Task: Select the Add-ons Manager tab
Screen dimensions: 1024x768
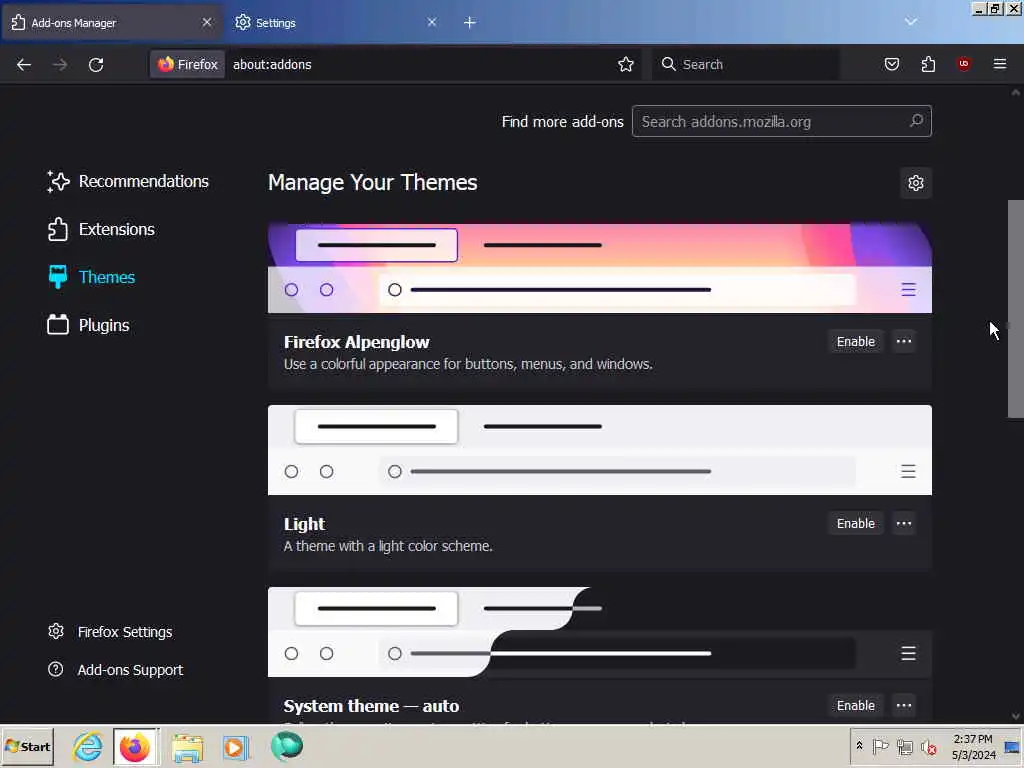Action: pos(111,22)
